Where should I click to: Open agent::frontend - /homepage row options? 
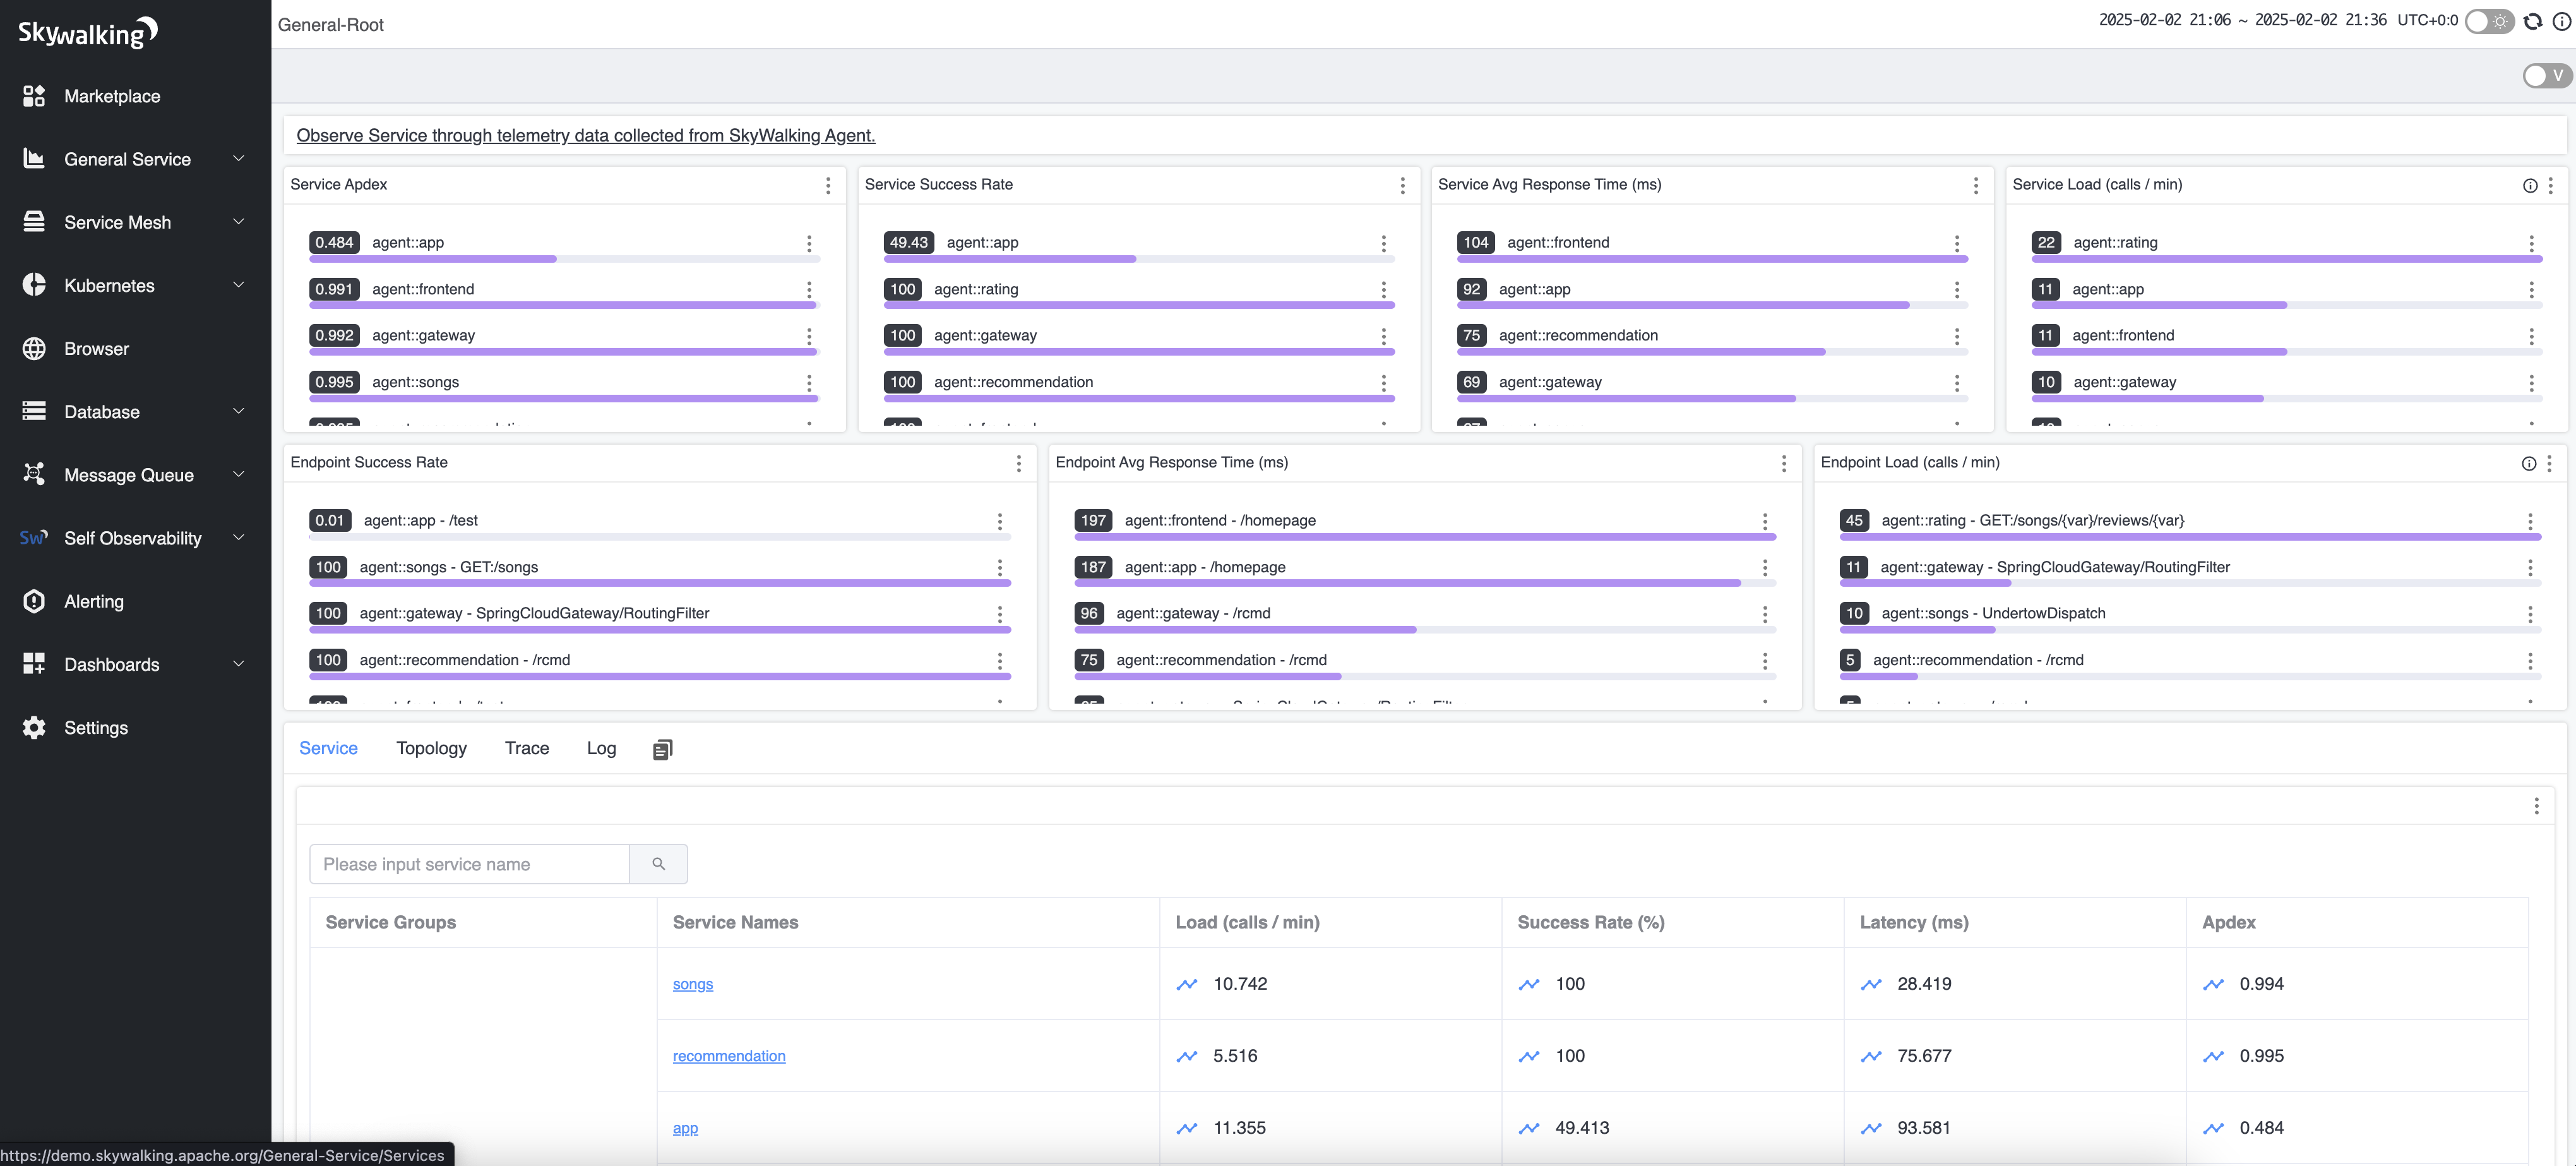tap(1765, 521)
